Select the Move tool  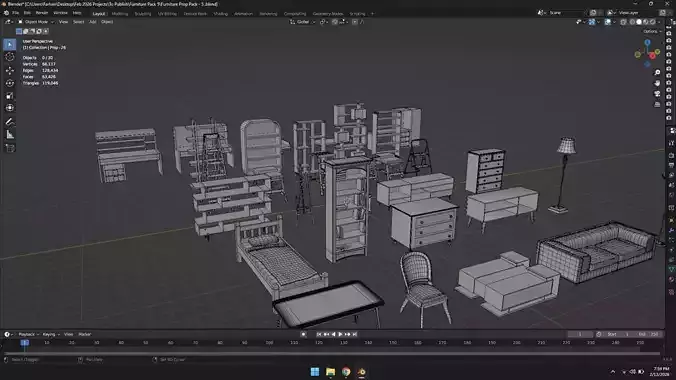9,70
